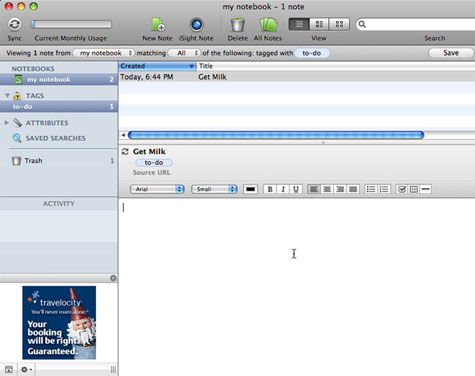475x376 pixels.
Task: Align text right
Action: 340,189
